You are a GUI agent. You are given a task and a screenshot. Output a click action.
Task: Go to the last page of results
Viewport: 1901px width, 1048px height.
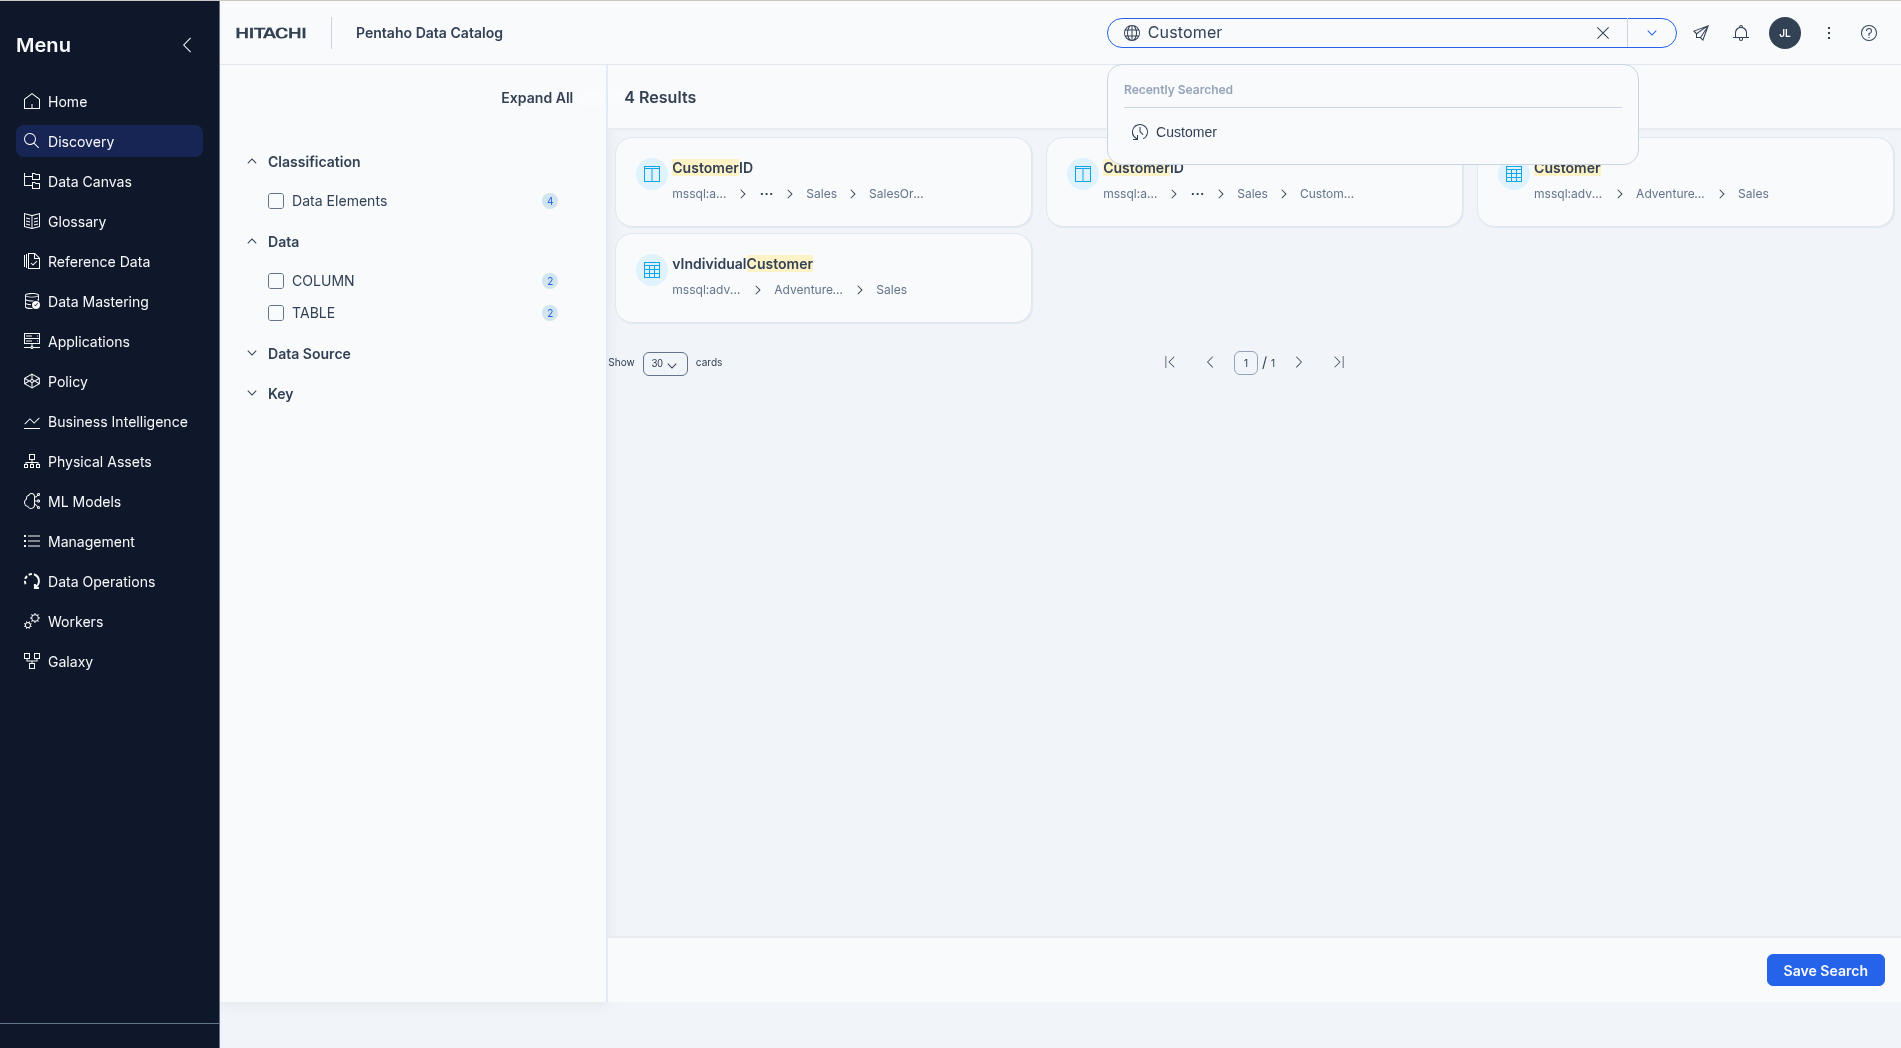(1339, 362)
